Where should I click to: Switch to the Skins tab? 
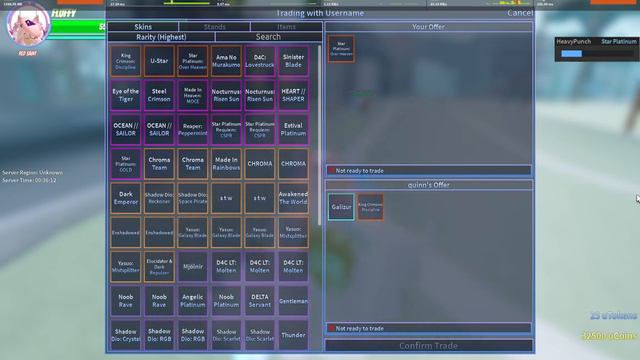[143, 27]
